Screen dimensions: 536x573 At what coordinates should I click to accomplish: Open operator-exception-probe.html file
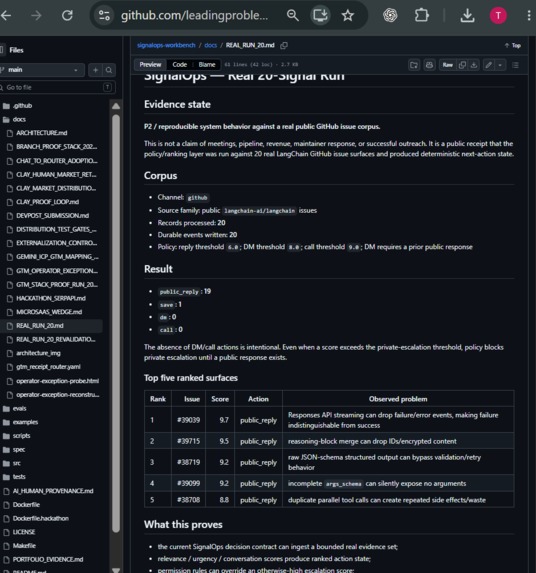click(x=57, y=381)
